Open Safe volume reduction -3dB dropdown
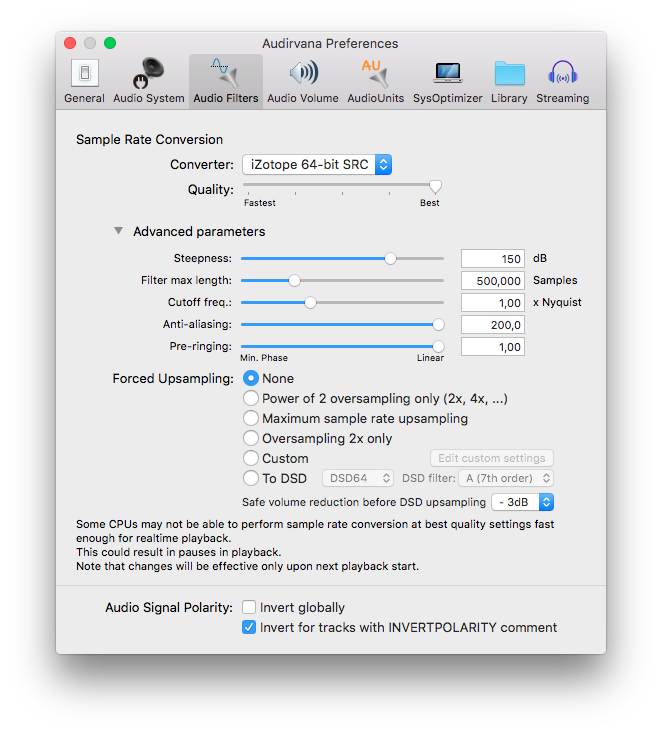 coord(522,502)
